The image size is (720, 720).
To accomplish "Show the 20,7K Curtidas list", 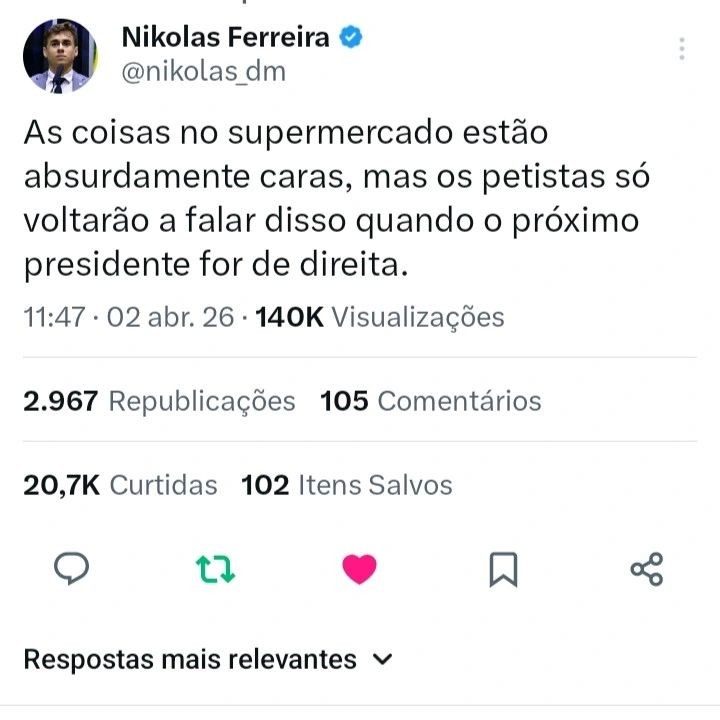I will click(120, 485).
